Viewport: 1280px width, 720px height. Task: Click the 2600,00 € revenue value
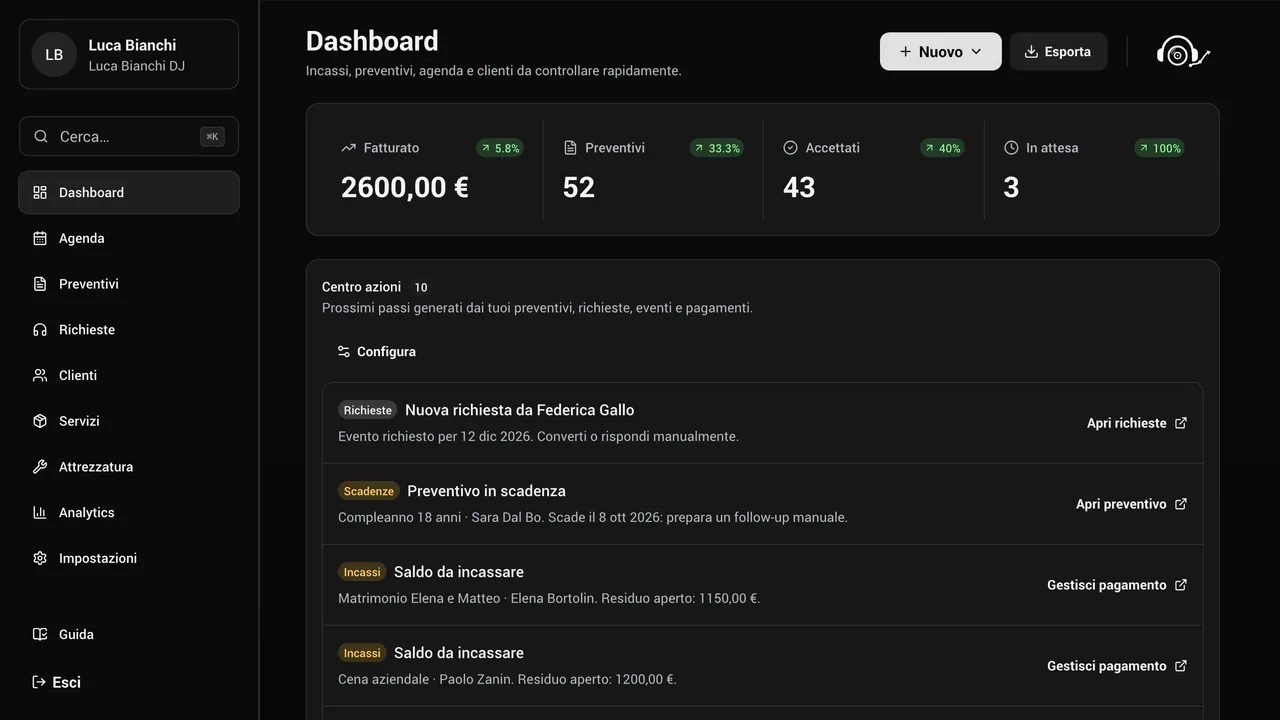point(405,187)
